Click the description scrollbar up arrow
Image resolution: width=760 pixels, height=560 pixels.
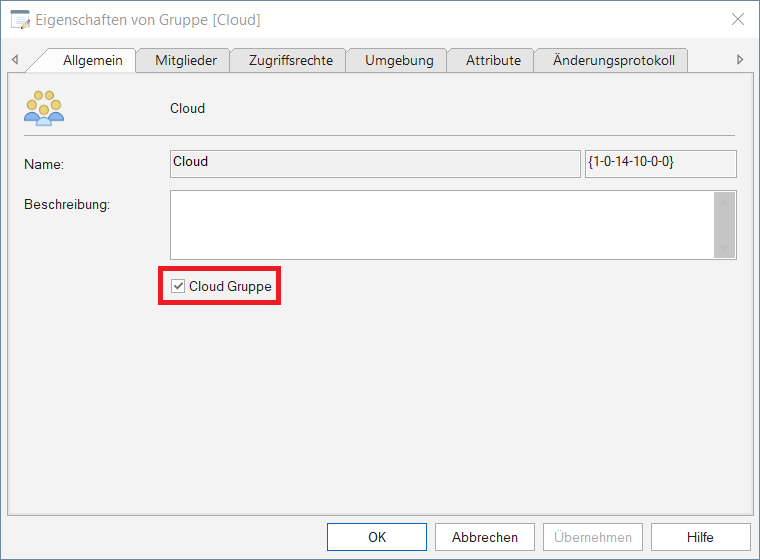(x=724, y=201)
